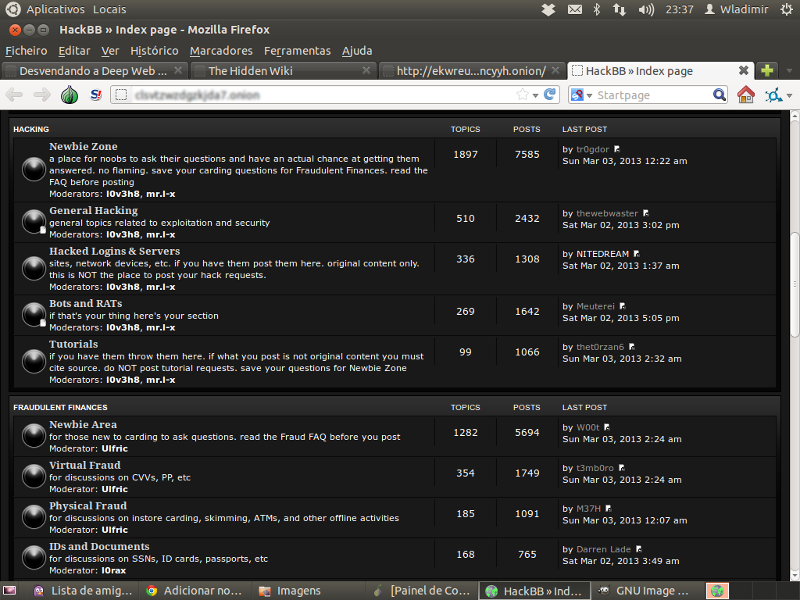
Task: Switch to the Lista de amigos taskbar window
Action: click(x=83, y=591)
